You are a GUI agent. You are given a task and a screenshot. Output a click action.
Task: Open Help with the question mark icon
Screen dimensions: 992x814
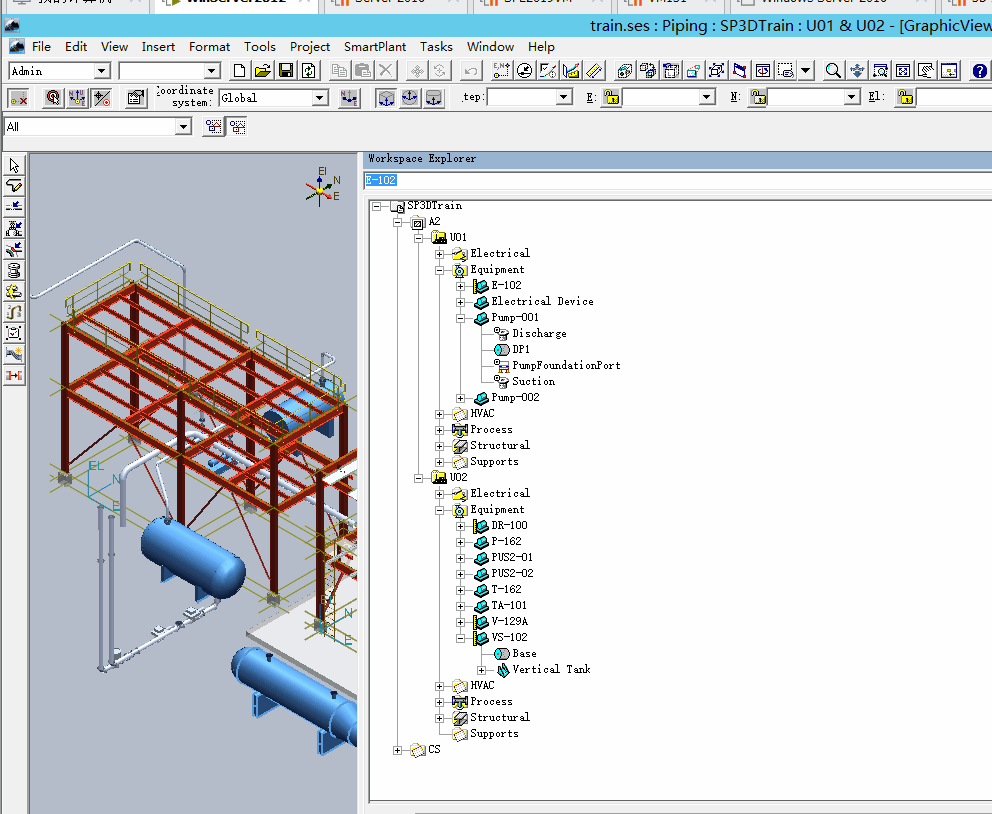click(x=979, y=71)
